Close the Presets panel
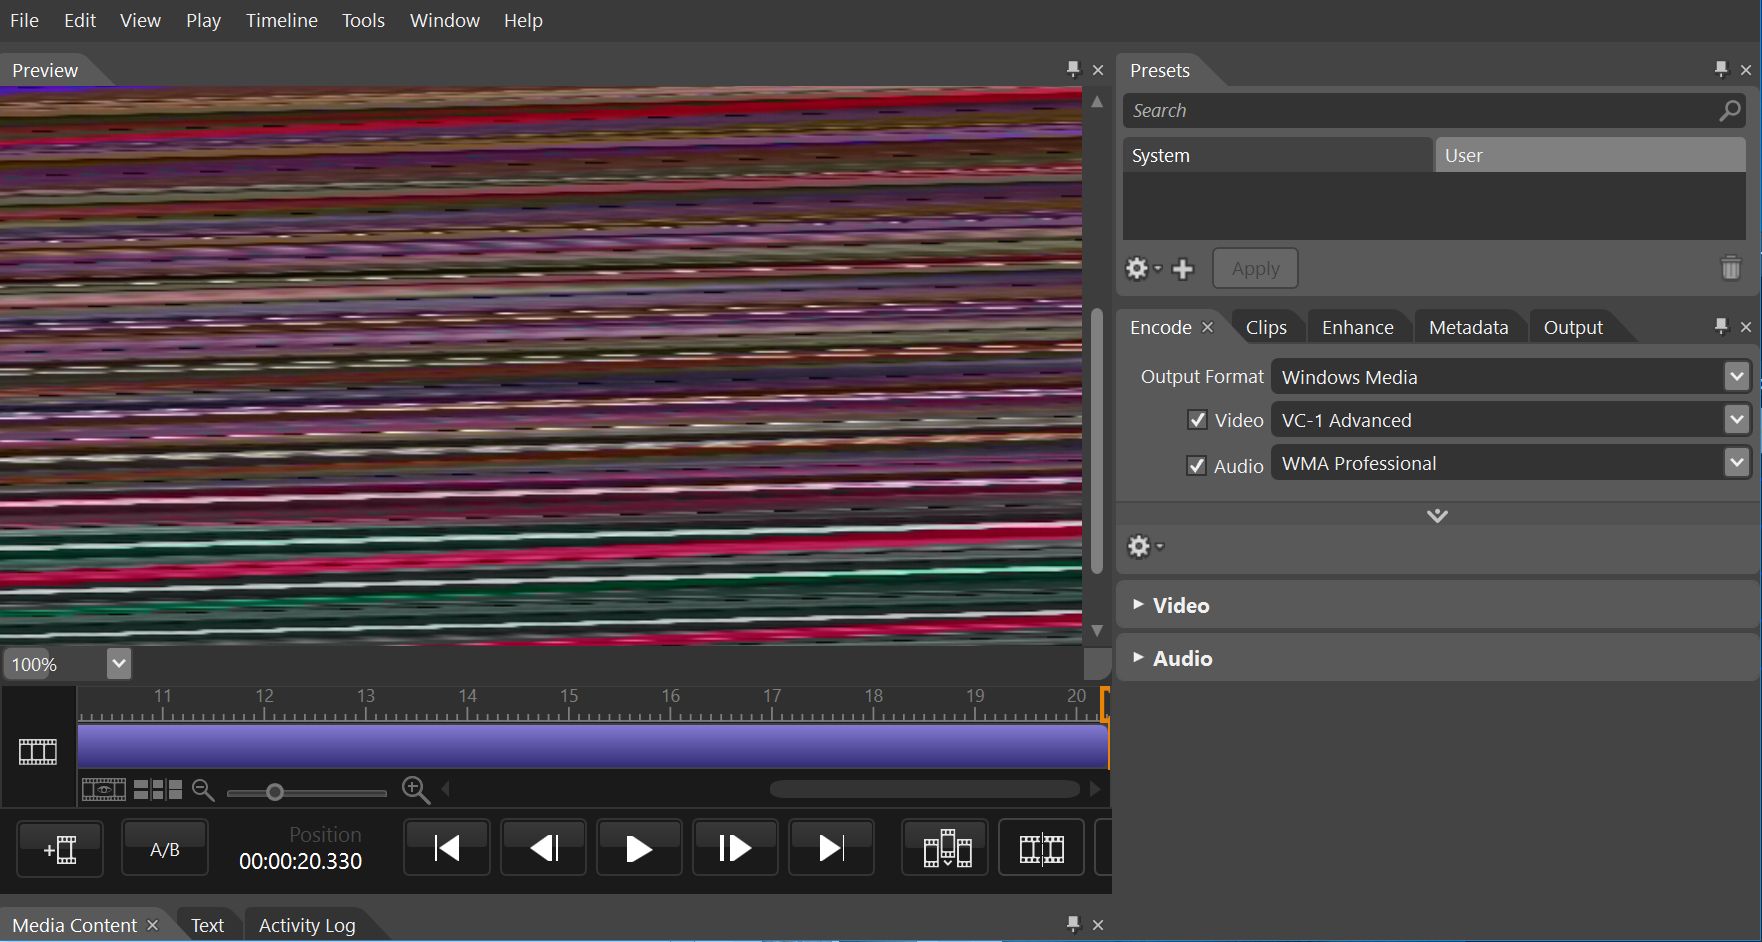1762x942 pixels. tap(1746, 70)
